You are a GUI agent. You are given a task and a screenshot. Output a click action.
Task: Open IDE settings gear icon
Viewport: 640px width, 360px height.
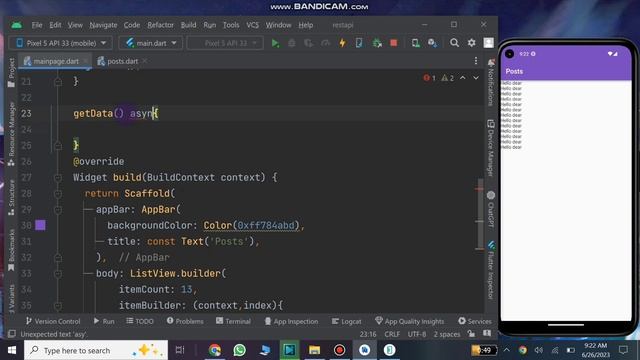point(471,43)
